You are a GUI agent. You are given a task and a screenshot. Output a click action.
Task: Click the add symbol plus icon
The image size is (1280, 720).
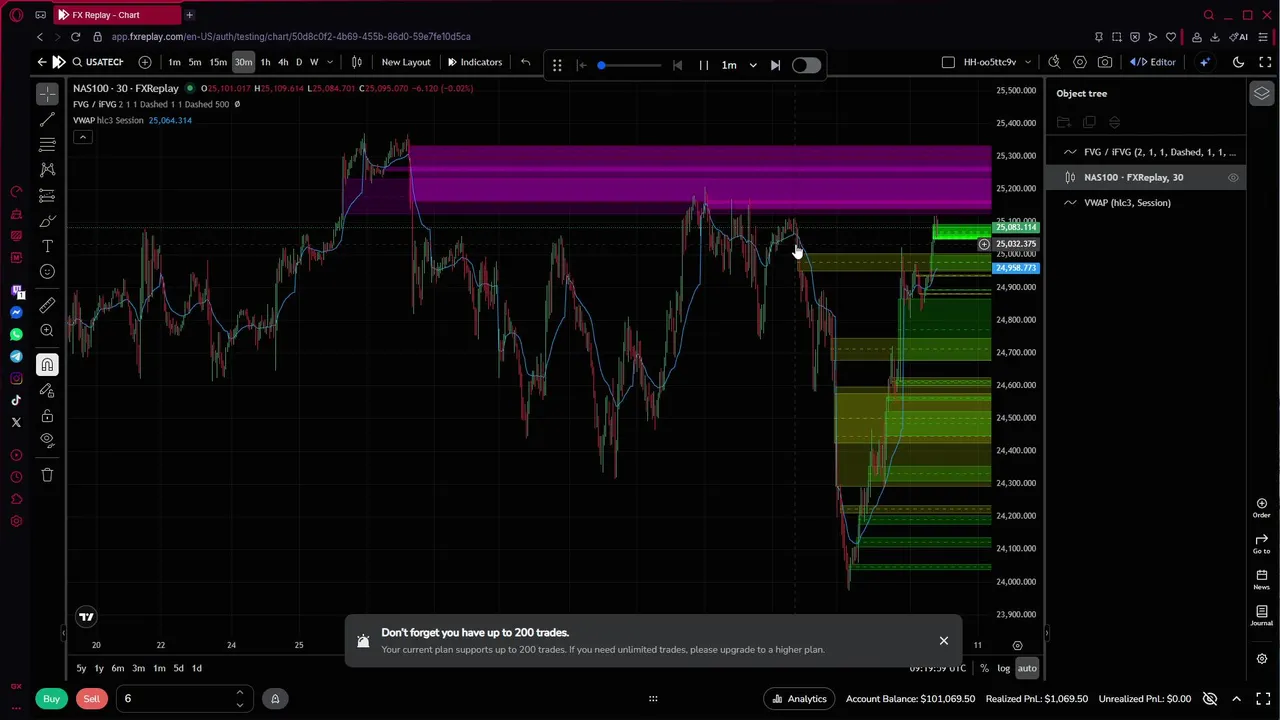pyautogui.click(x=145, y=62)
